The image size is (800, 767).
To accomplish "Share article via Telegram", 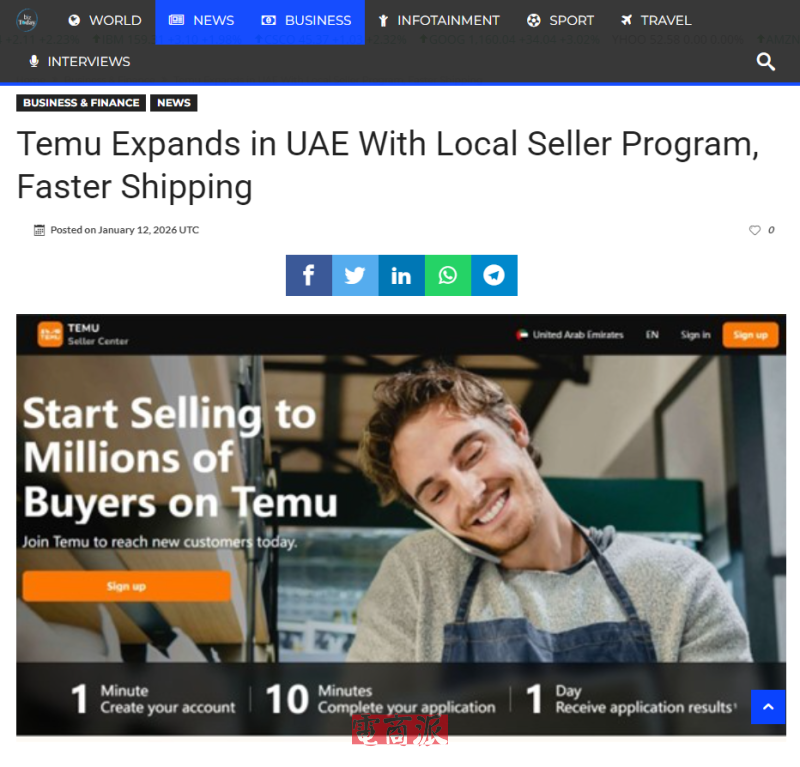I will [494, 276].
